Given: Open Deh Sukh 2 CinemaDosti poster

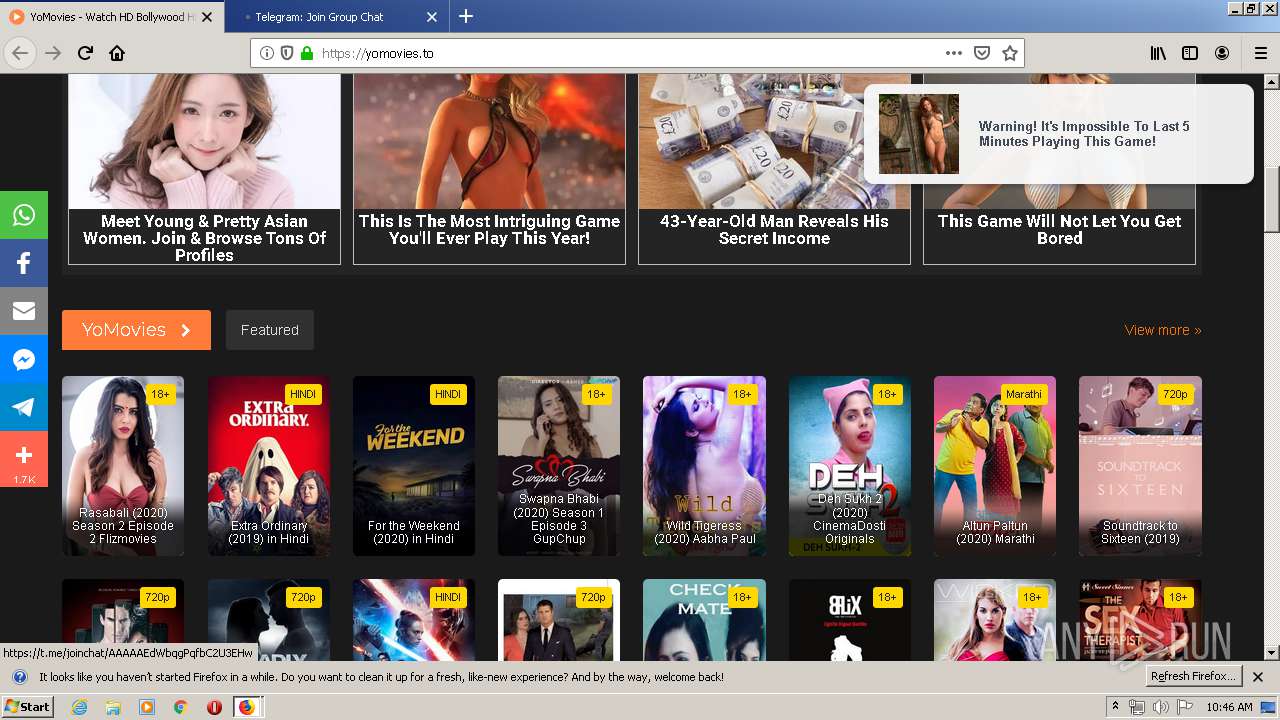Looking at the screenshot, I should pyautogui.click(x=850, y=466).
